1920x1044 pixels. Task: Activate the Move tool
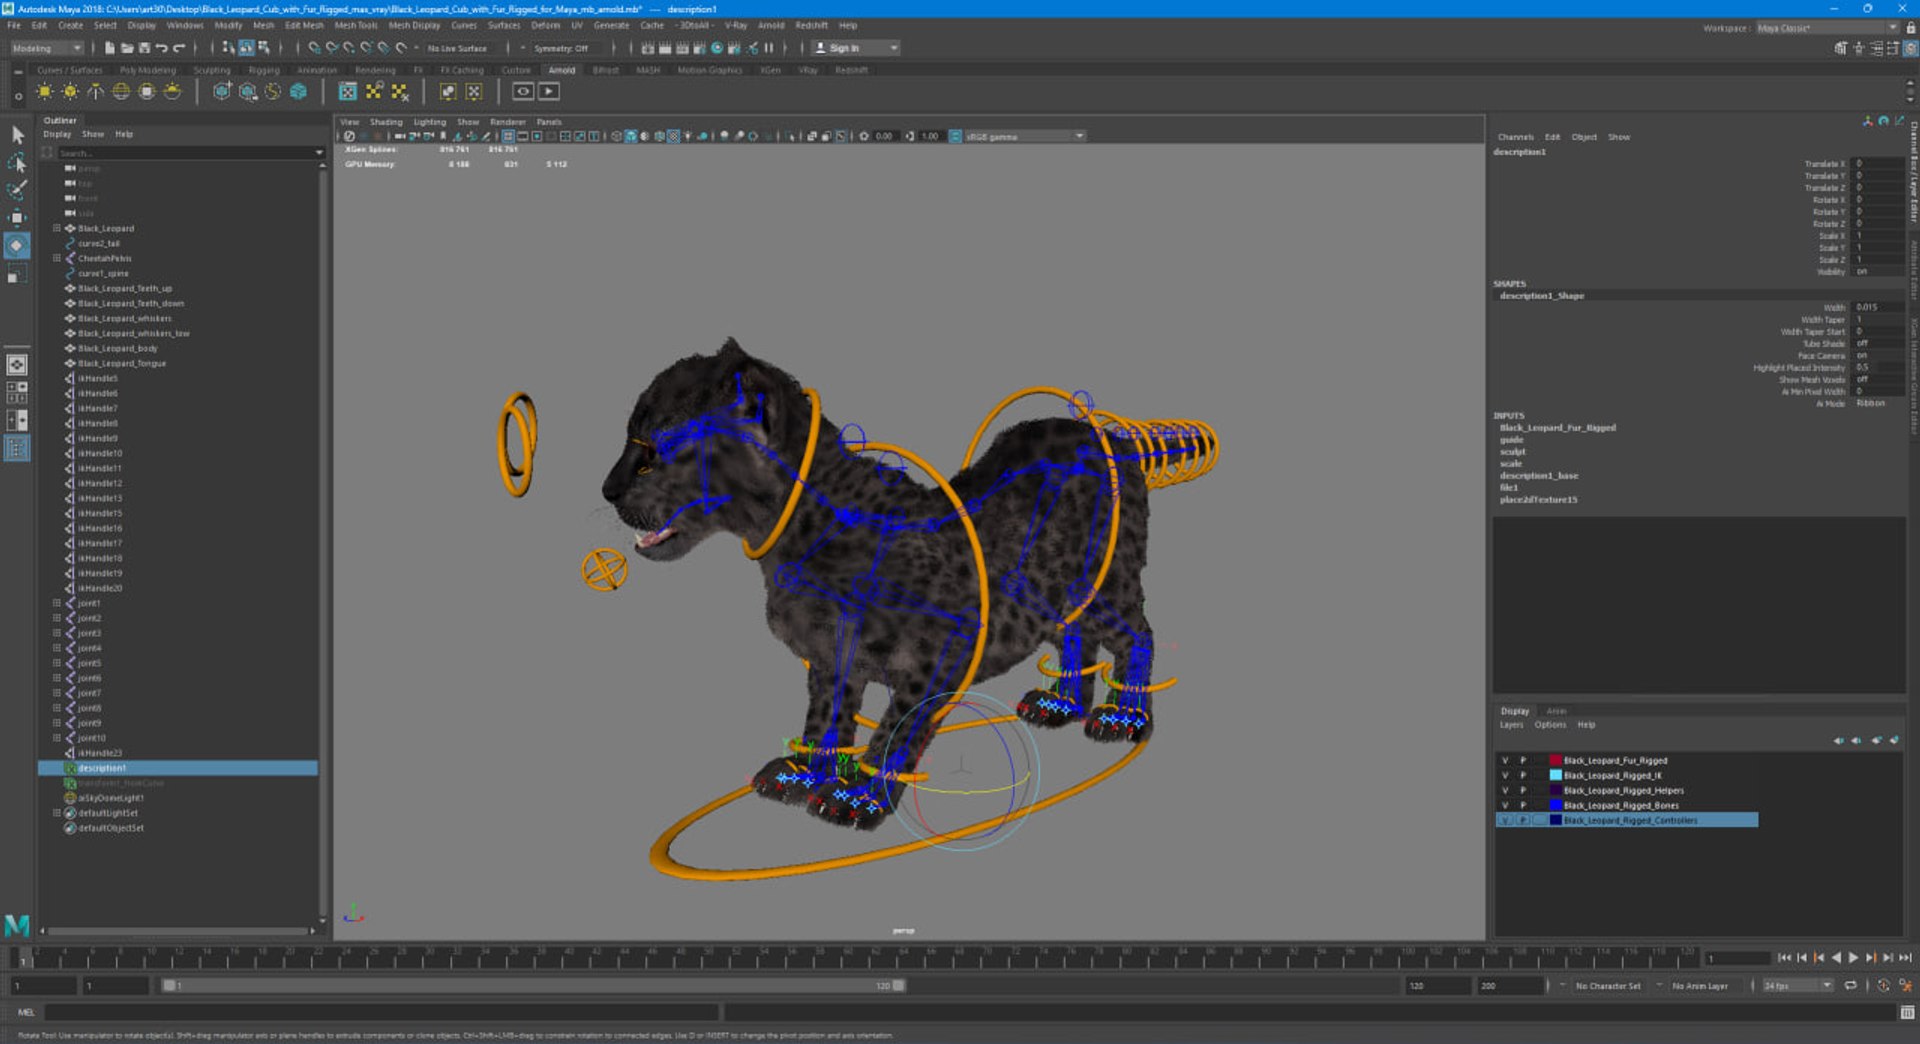[x=17, y=217]
